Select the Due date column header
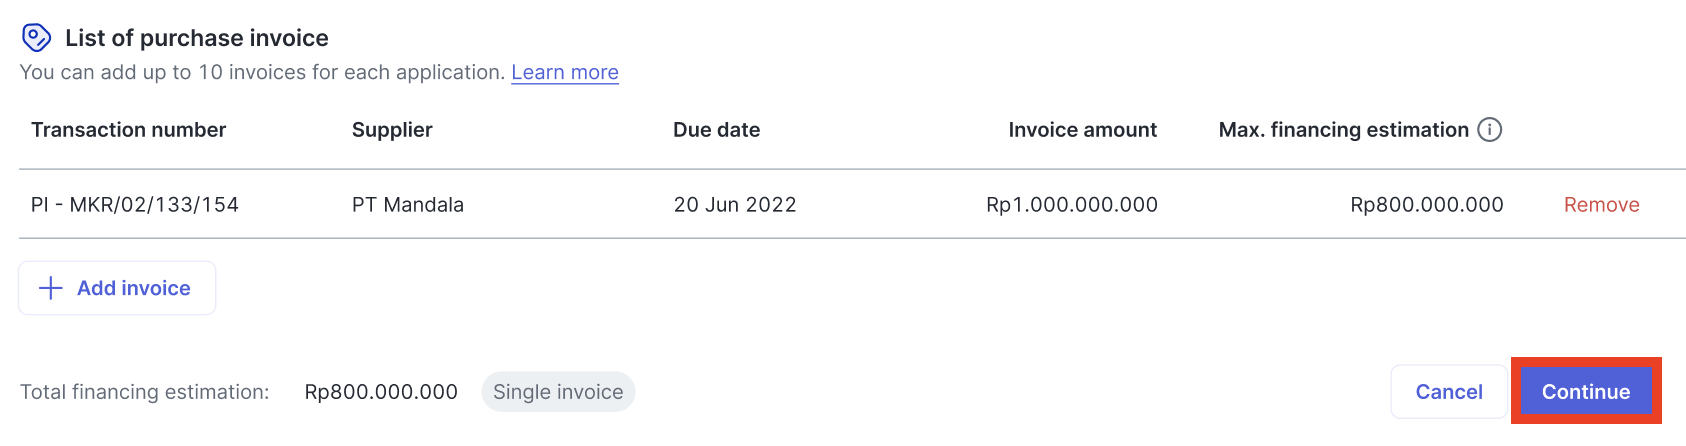Image resolution: width=1686 pixels, height=446 pixels. 716,130
